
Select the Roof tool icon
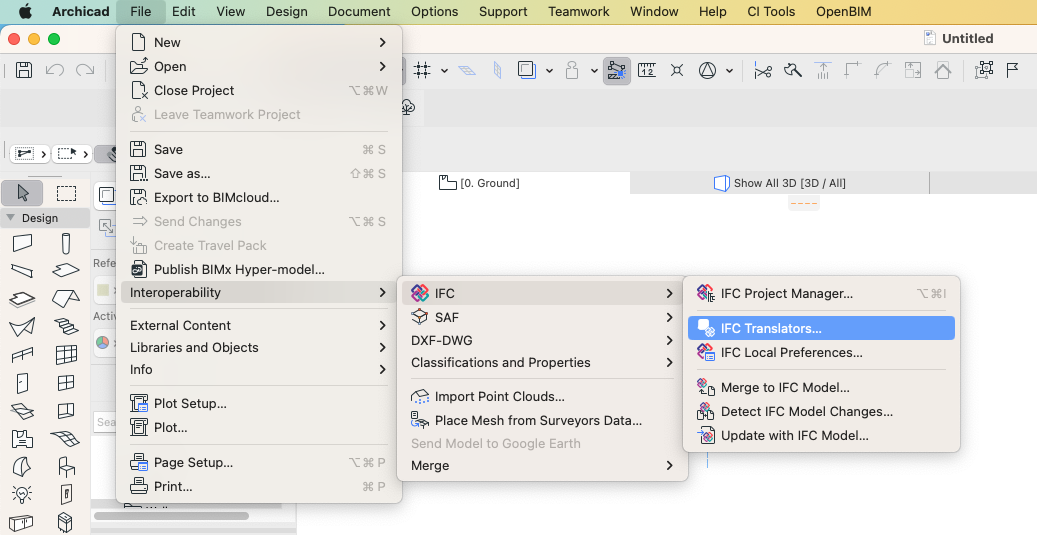click(x=65, y=298)
